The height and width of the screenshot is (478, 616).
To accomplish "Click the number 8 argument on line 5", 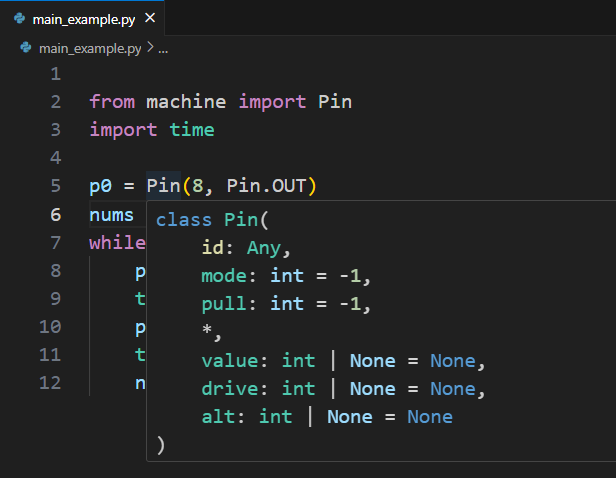I will (x=198, y=186).
